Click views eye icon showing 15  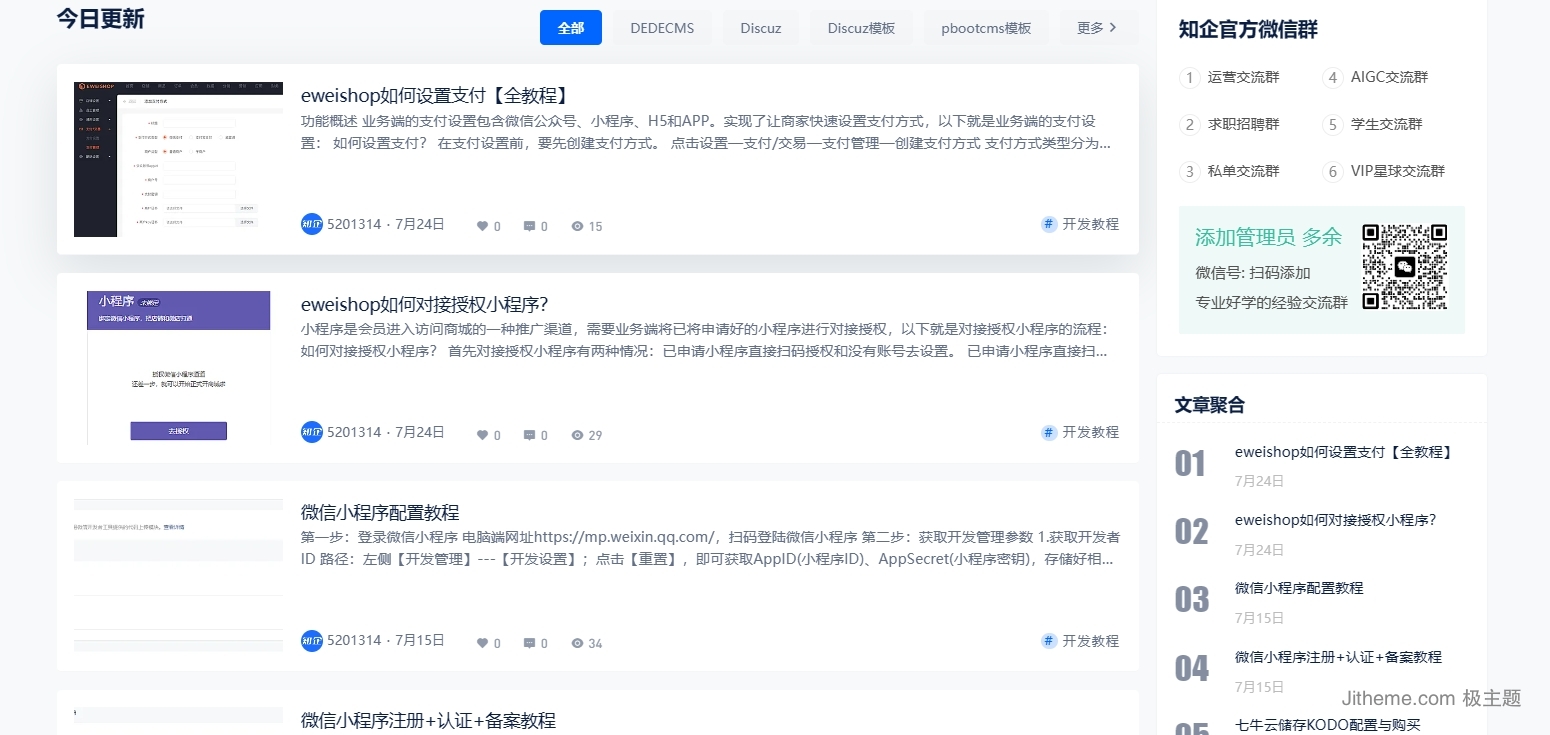(577, 226)
